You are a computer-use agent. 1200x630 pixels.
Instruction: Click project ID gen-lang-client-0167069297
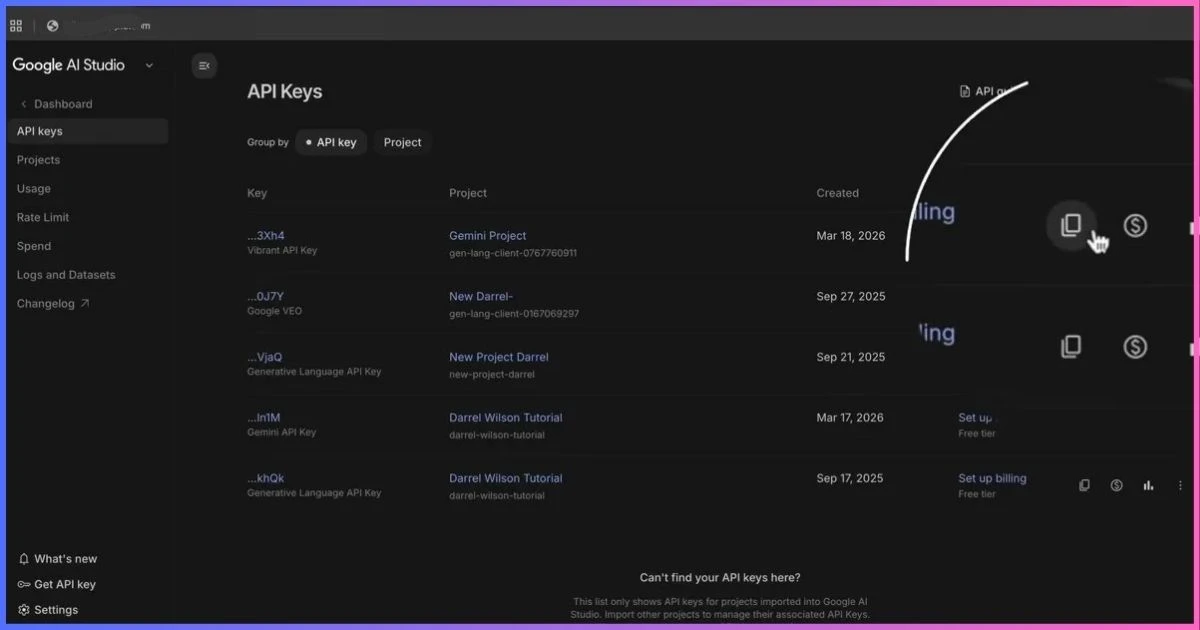514,314
